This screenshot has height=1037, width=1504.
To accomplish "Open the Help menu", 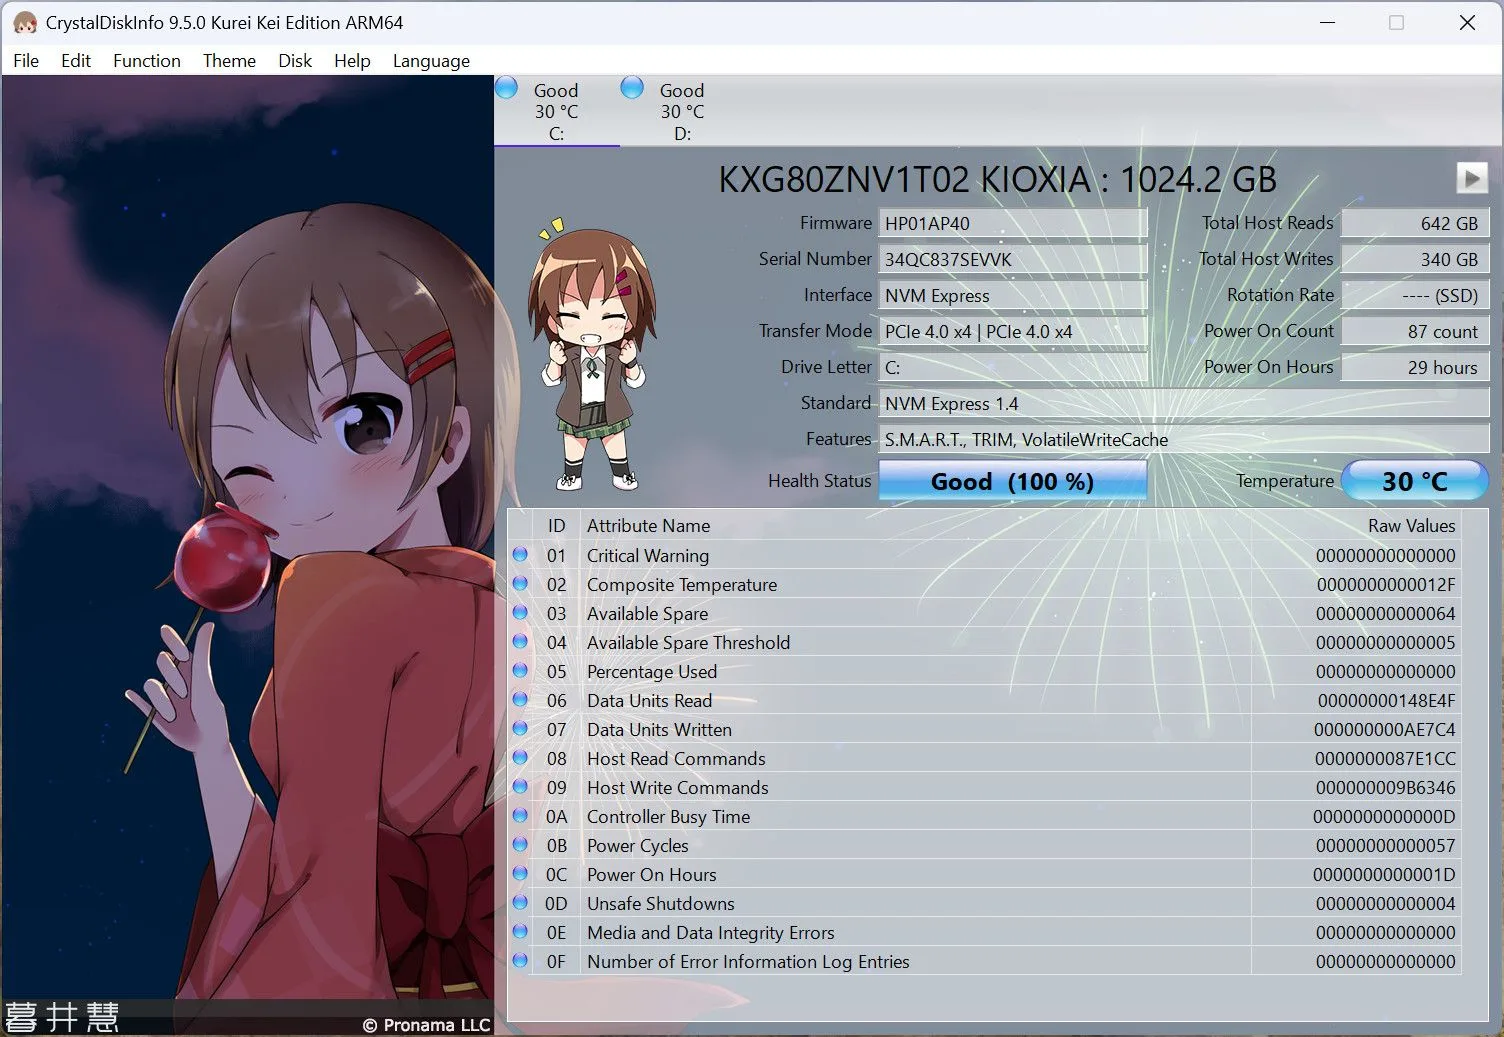I will (352, 61).
